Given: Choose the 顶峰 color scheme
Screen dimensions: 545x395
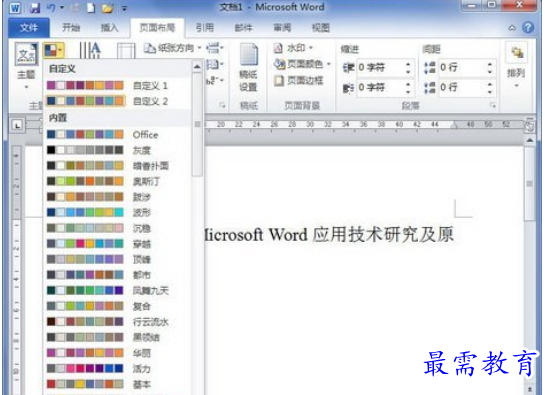Looking at the screenshot, I should click(x=117, y=259).
